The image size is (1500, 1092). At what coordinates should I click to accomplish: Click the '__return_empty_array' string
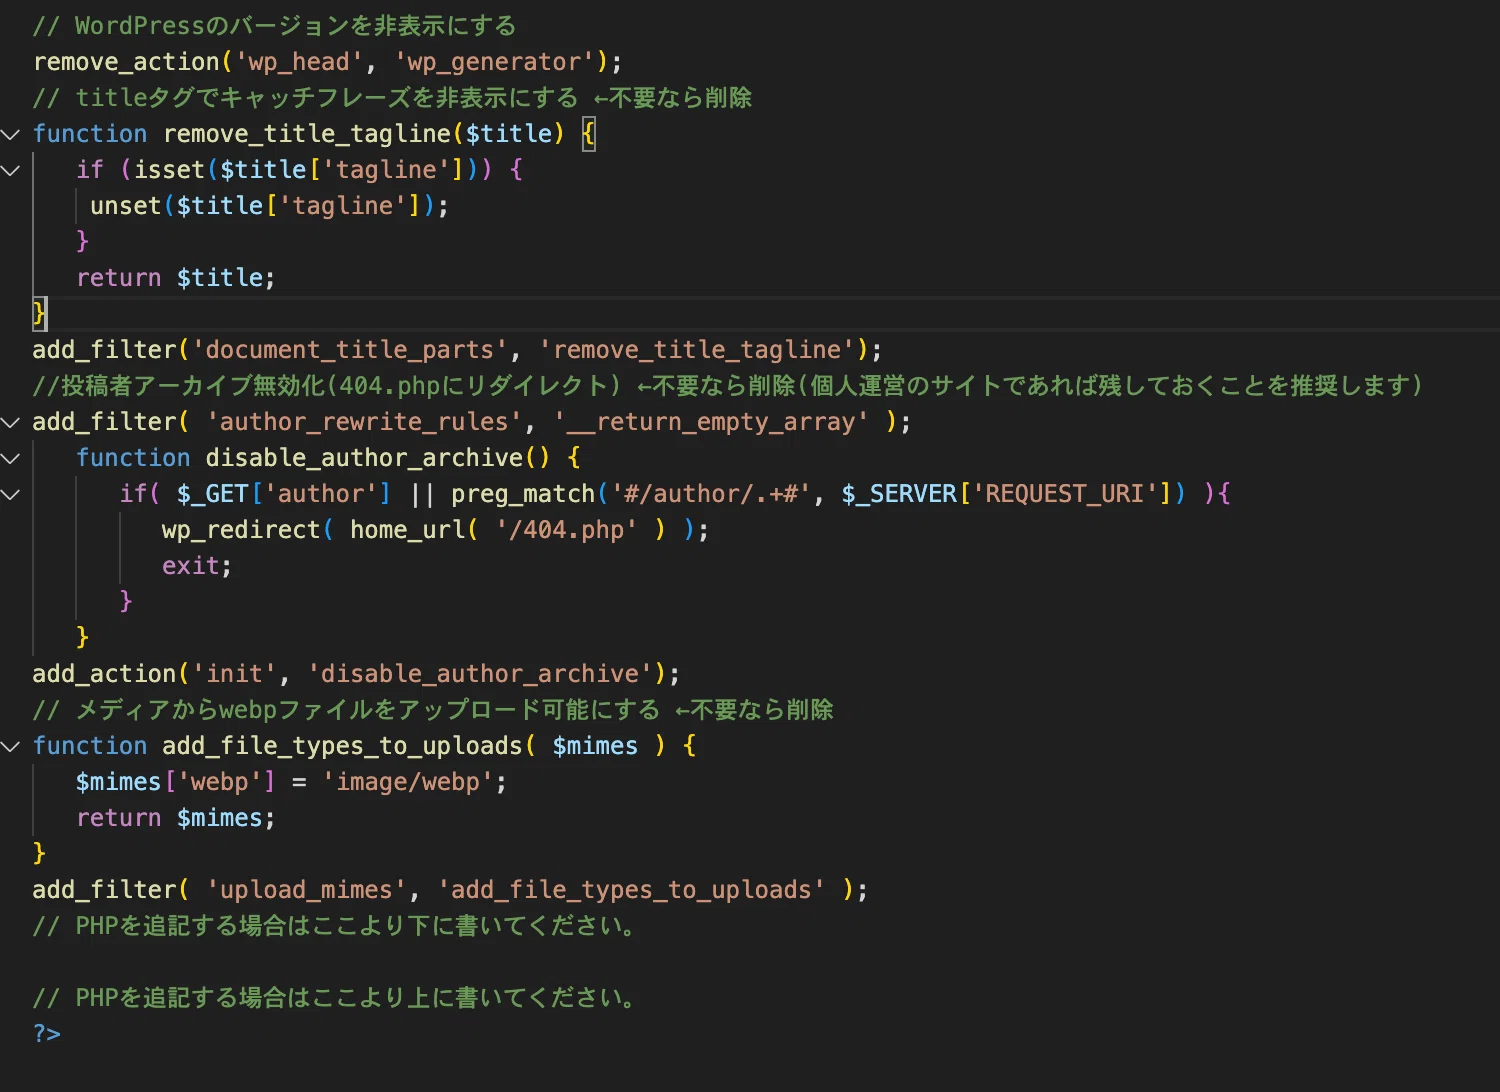click(x=711, y=422)
